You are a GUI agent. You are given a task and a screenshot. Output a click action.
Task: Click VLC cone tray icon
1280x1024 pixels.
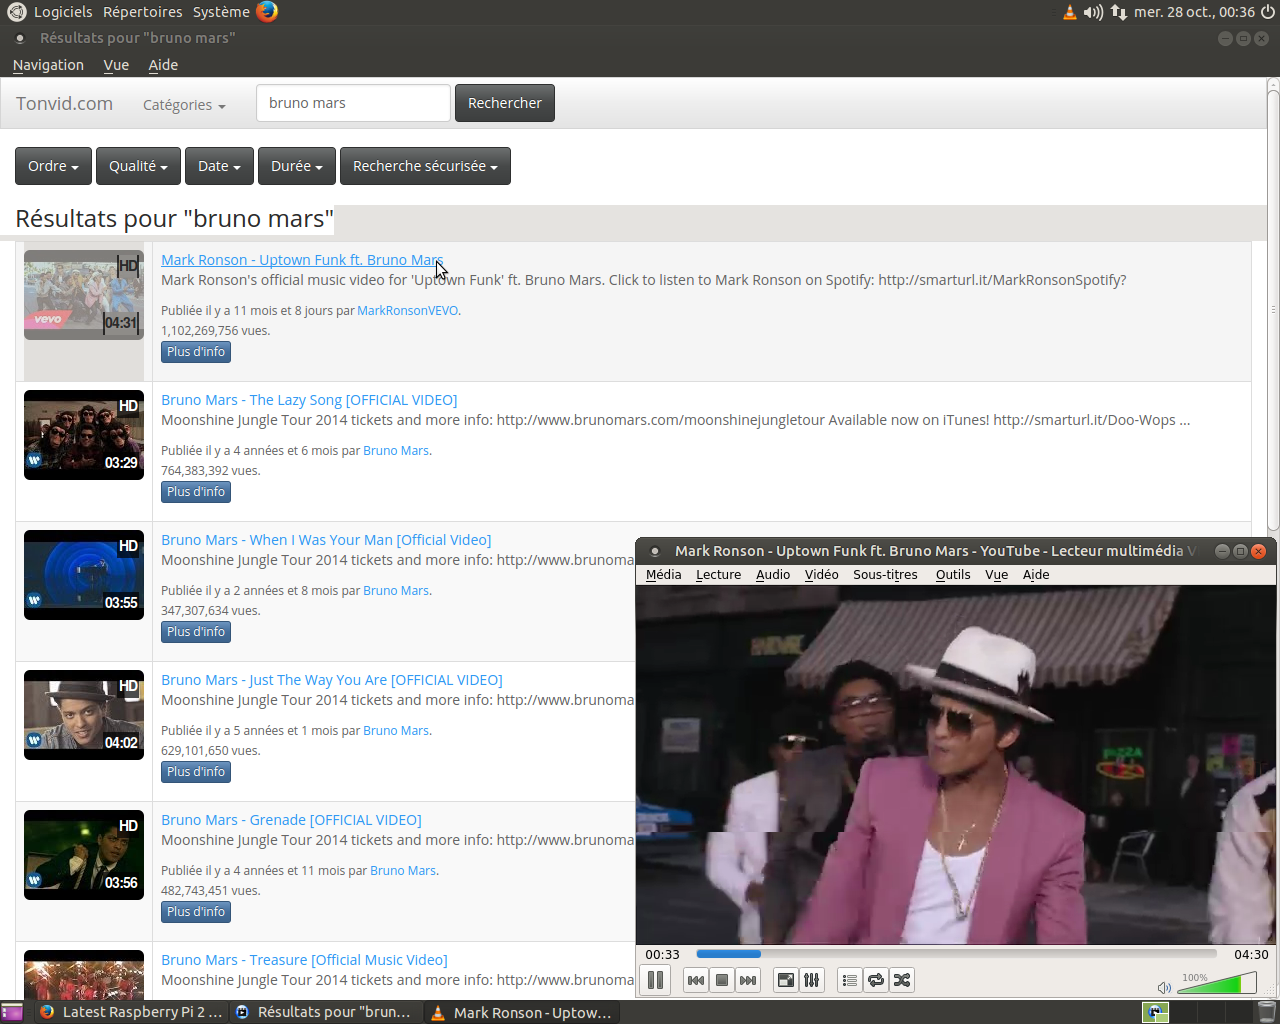pos(1070,12)
